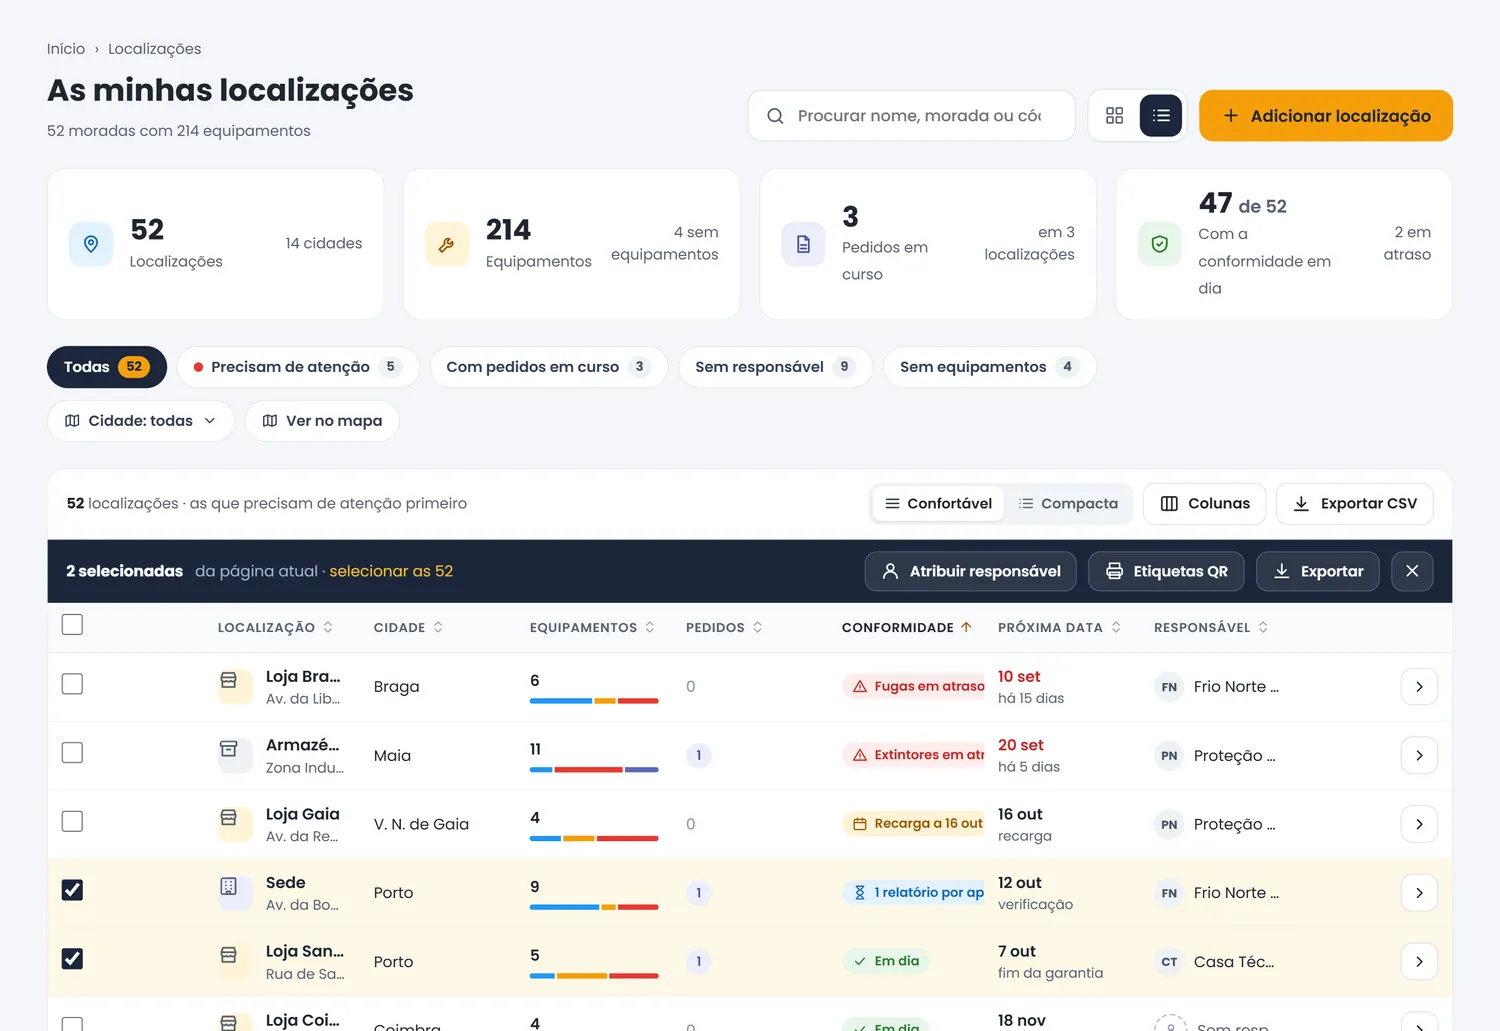This screenshot has height=1031, width=1500.
Task: Dismiss the selection bar with X
Action: click(1412, 571)
